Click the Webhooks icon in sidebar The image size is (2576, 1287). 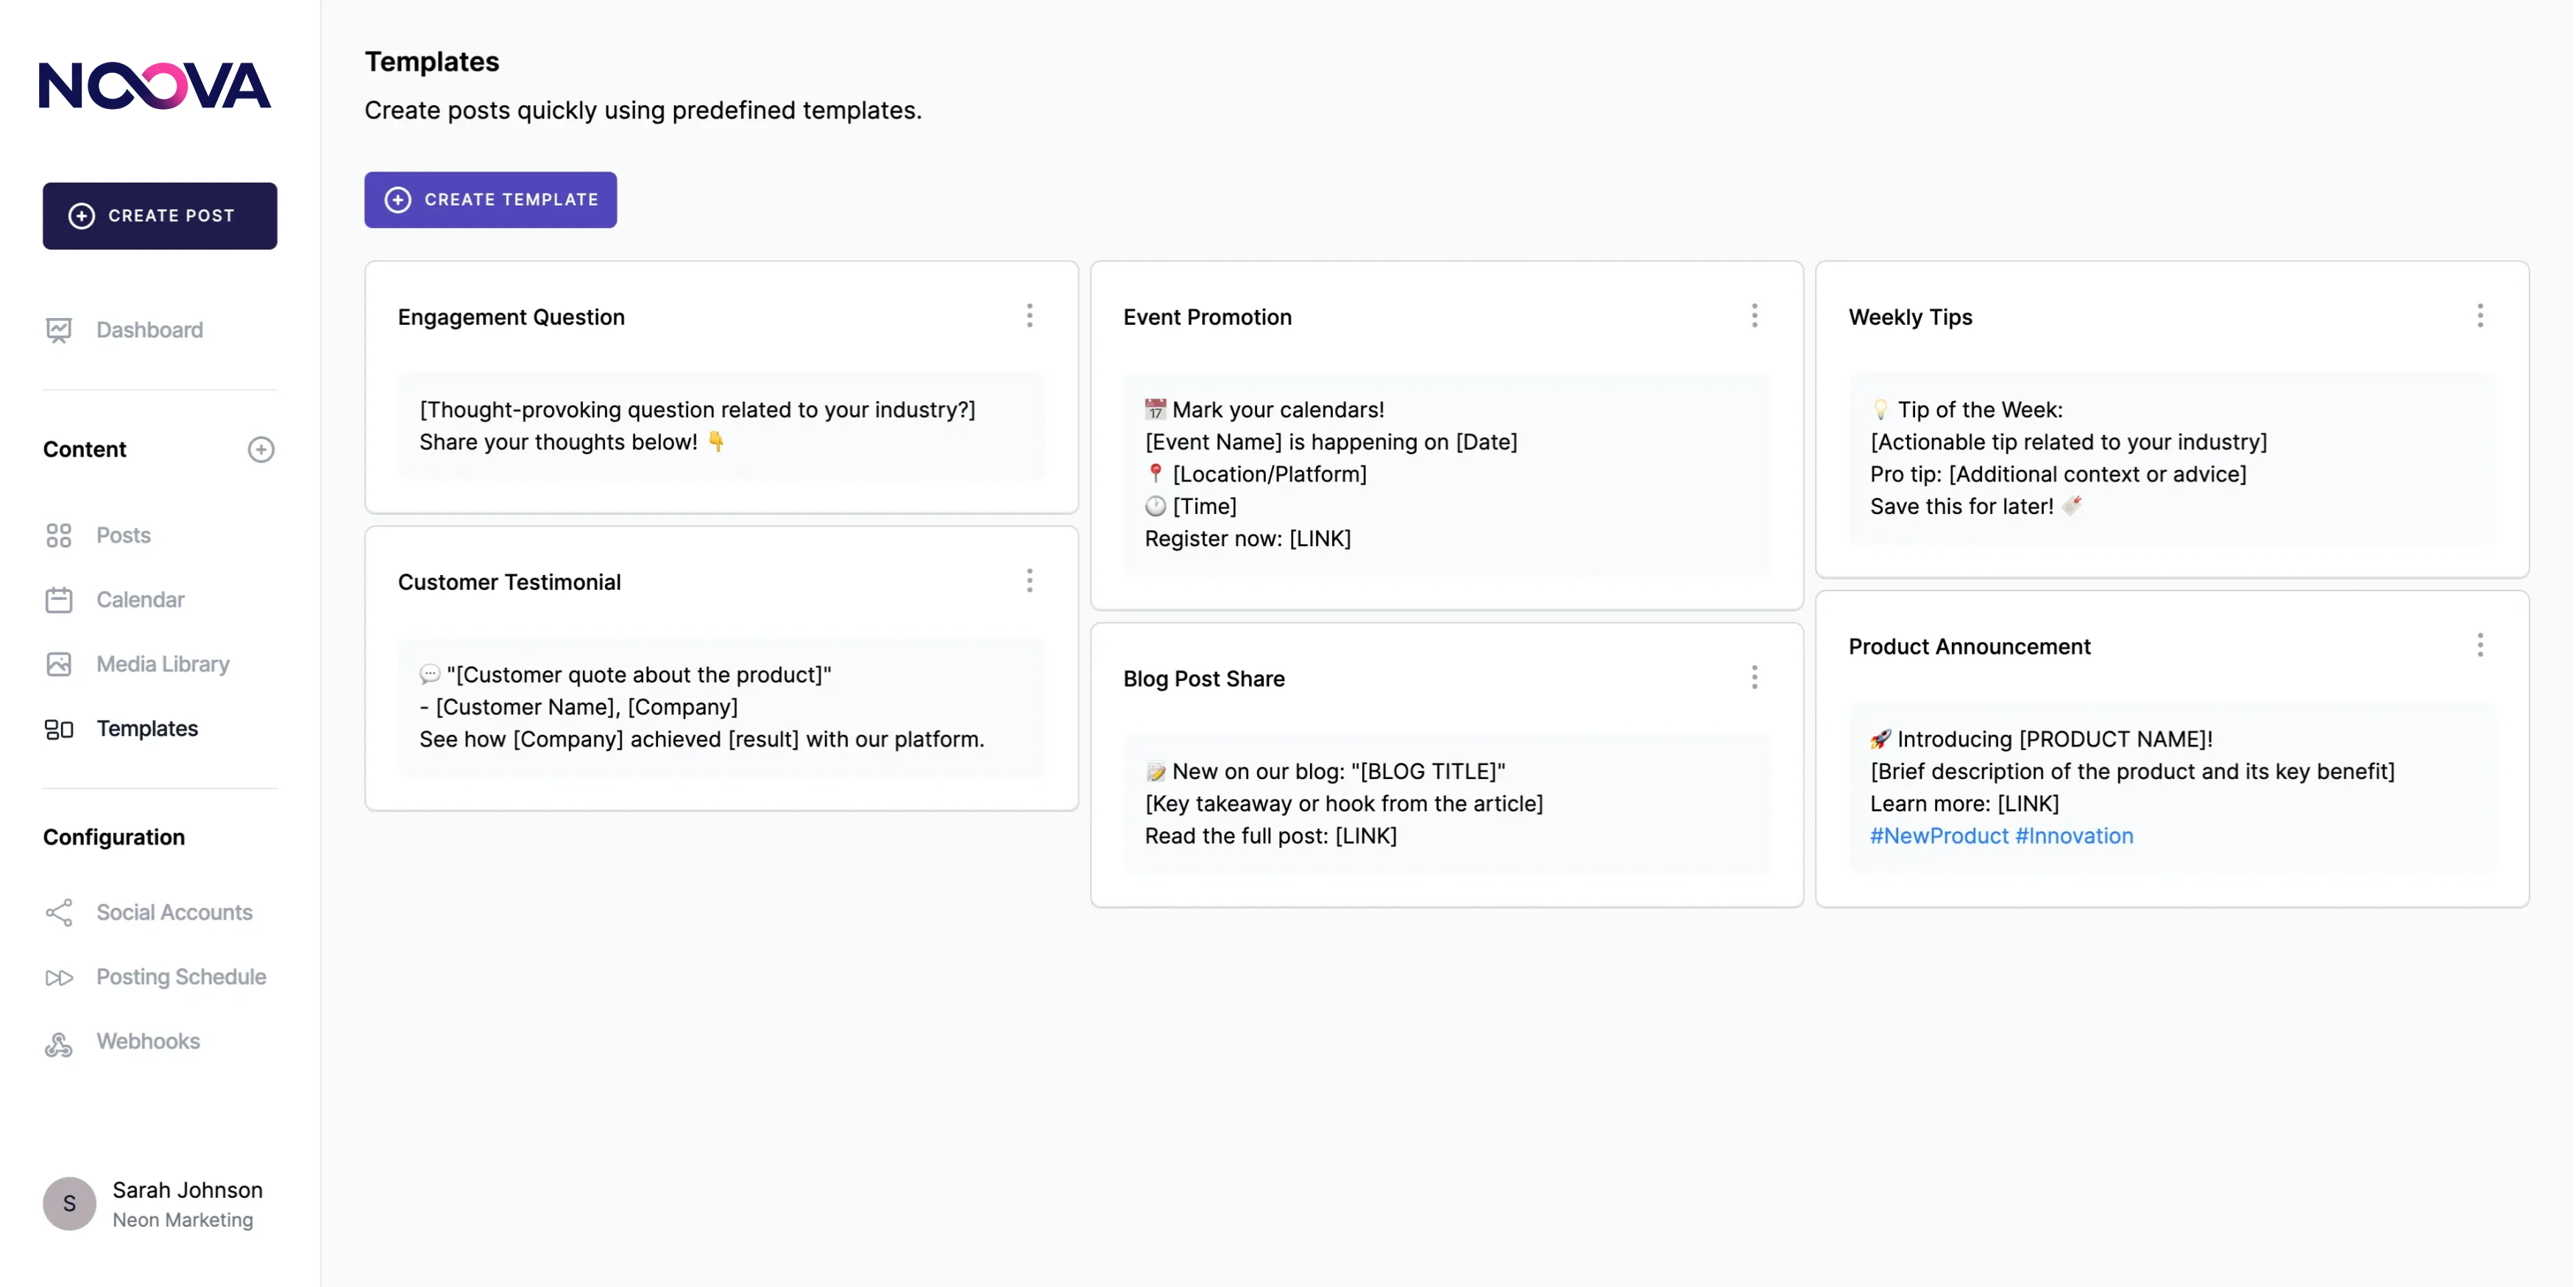59,1043
